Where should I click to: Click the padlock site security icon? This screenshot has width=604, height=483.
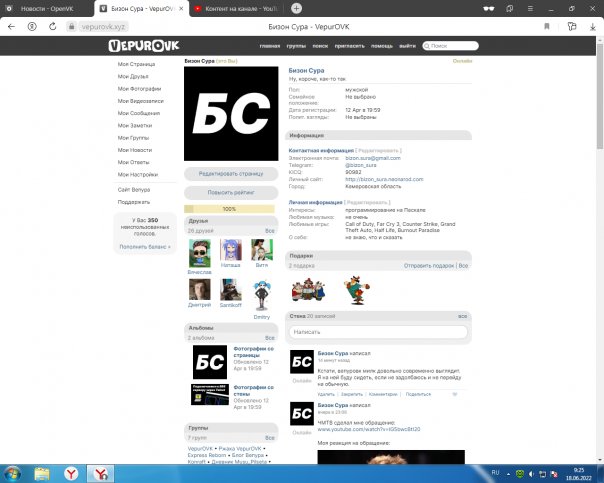coord(71,27)
